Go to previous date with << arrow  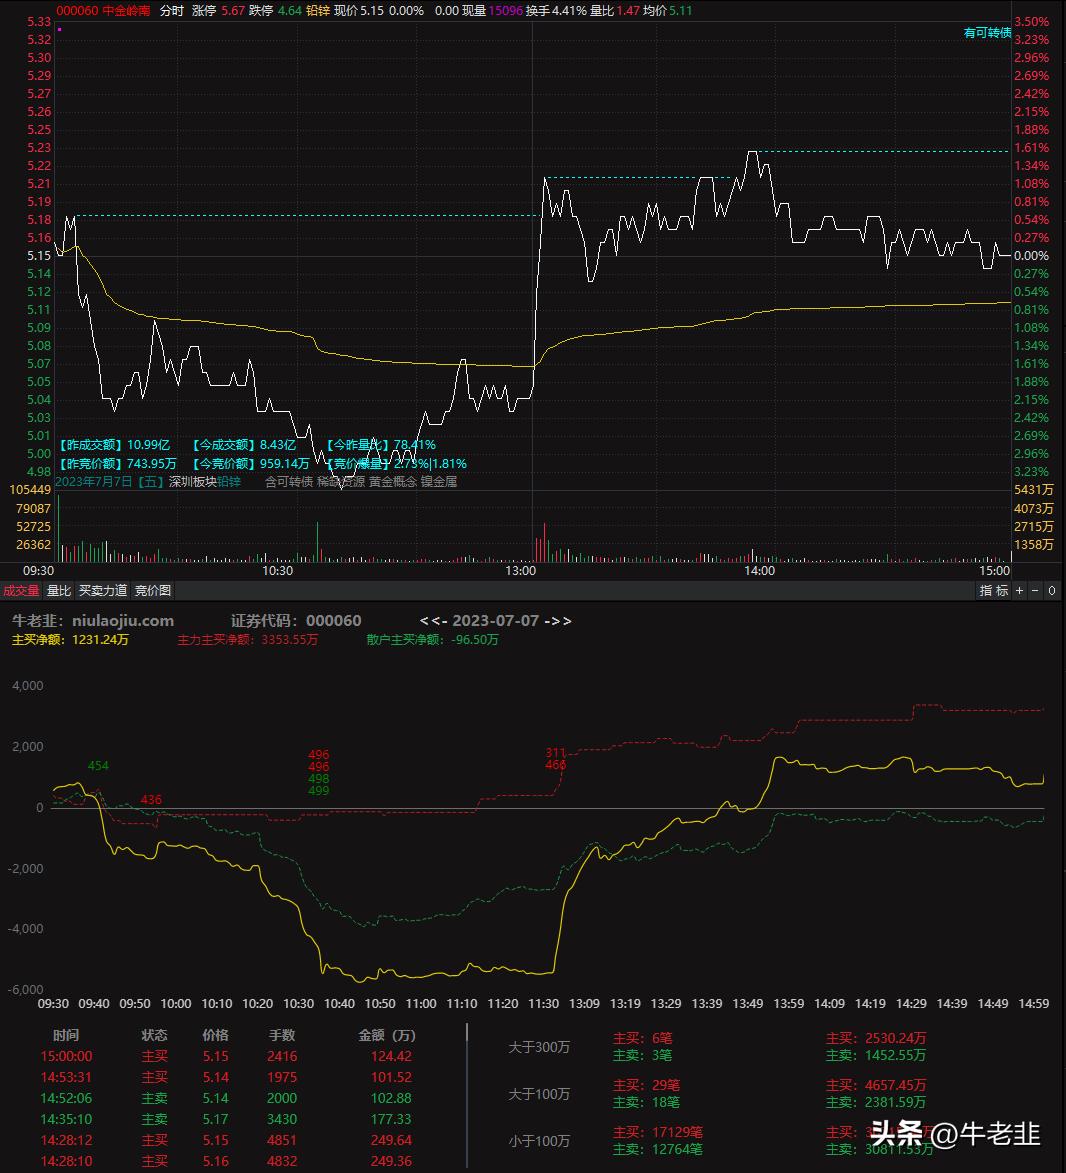tap(430, 621)
